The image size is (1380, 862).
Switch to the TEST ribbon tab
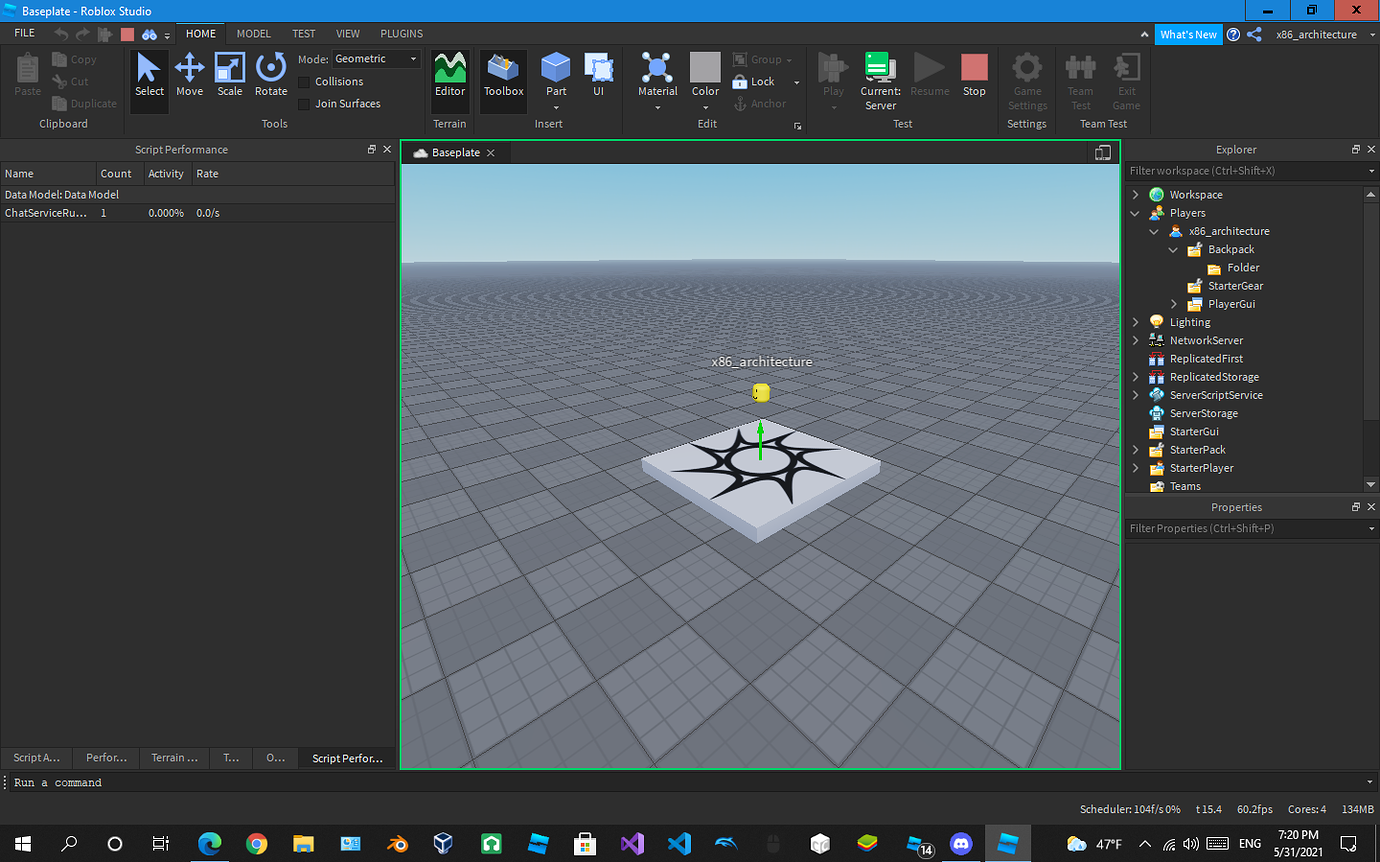pyautogui.click(x=303, y=33)
